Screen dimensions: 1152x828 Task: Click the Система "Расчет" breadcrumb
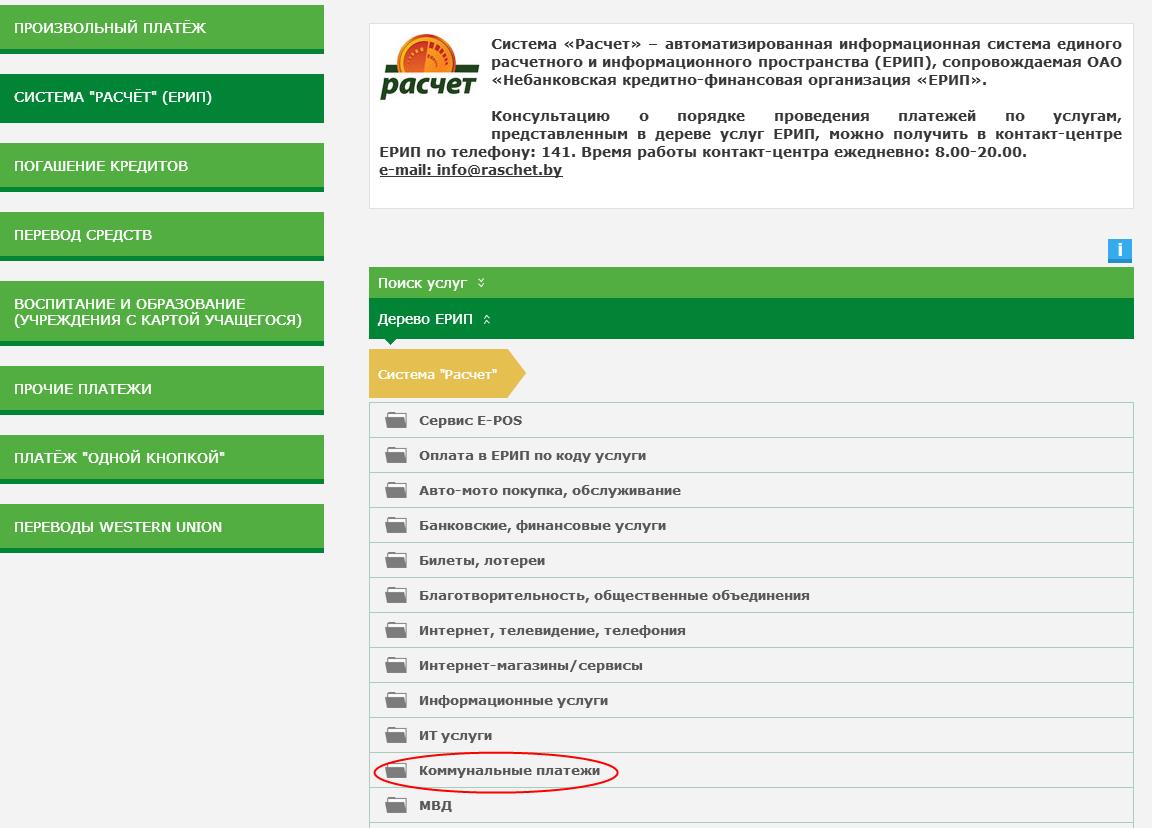click(447, 374)
